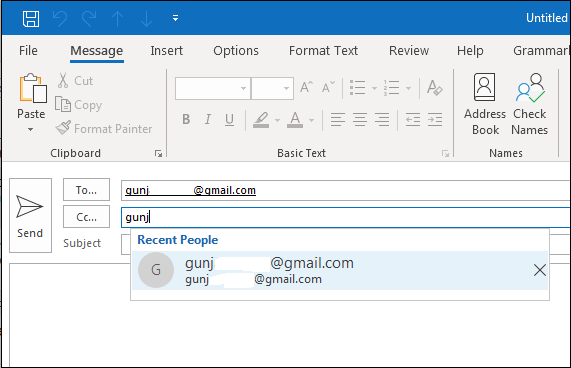Click the G contact avatar
This screenshot has height=368, width=571.
point(156,270)
